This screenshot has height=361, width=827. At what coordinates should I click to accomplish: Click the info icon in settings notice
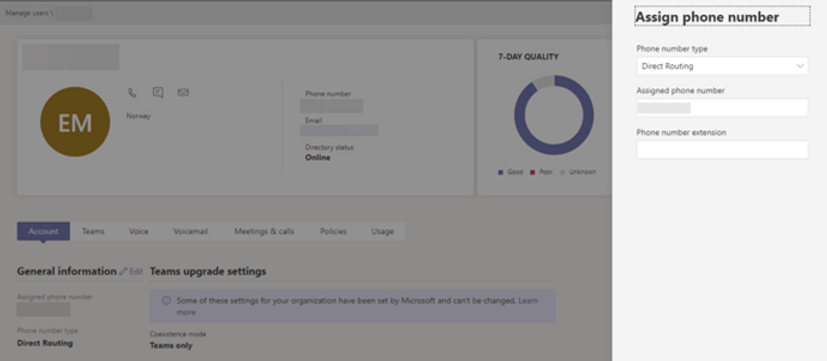[x=166, y=300]
